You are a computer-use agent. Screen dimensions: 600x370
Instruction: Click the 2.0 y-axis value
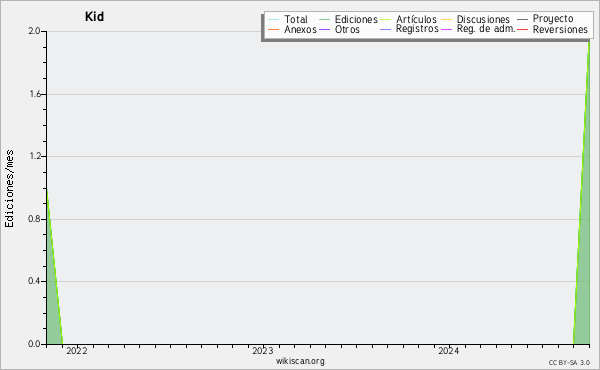pyautogui.click(x=35, y=31)
